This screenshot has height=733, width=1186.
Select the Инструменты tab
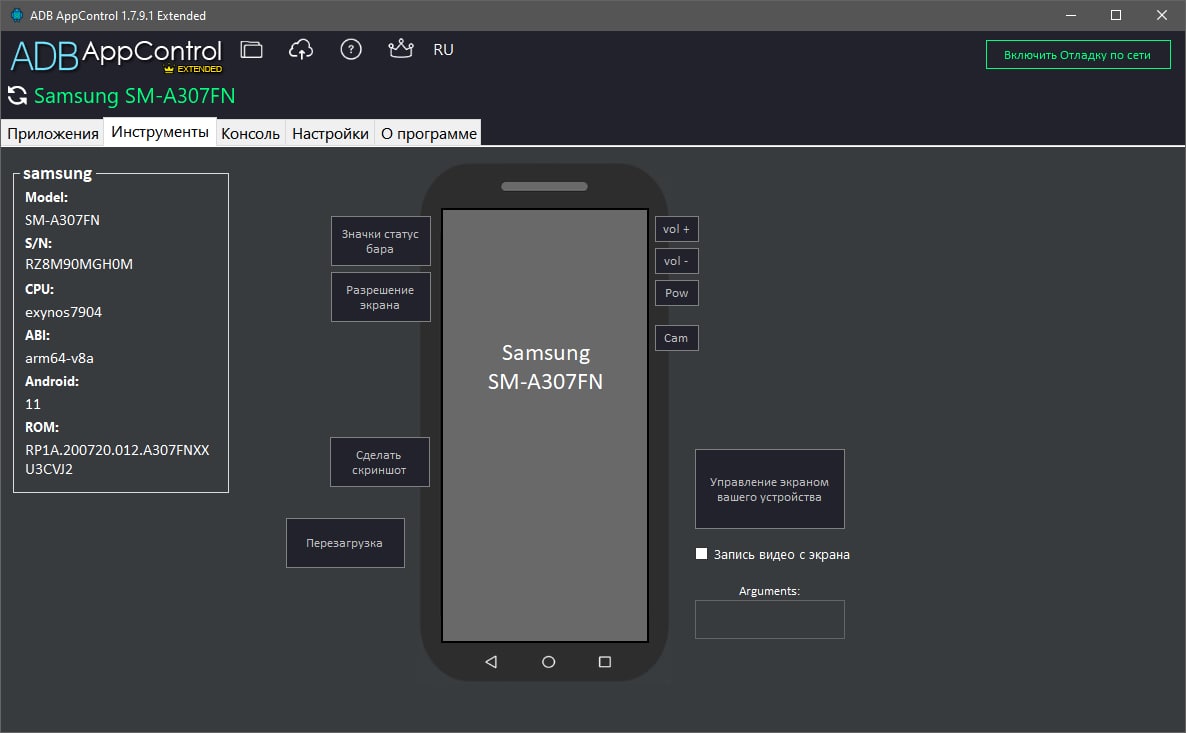[x=160, y=132]
